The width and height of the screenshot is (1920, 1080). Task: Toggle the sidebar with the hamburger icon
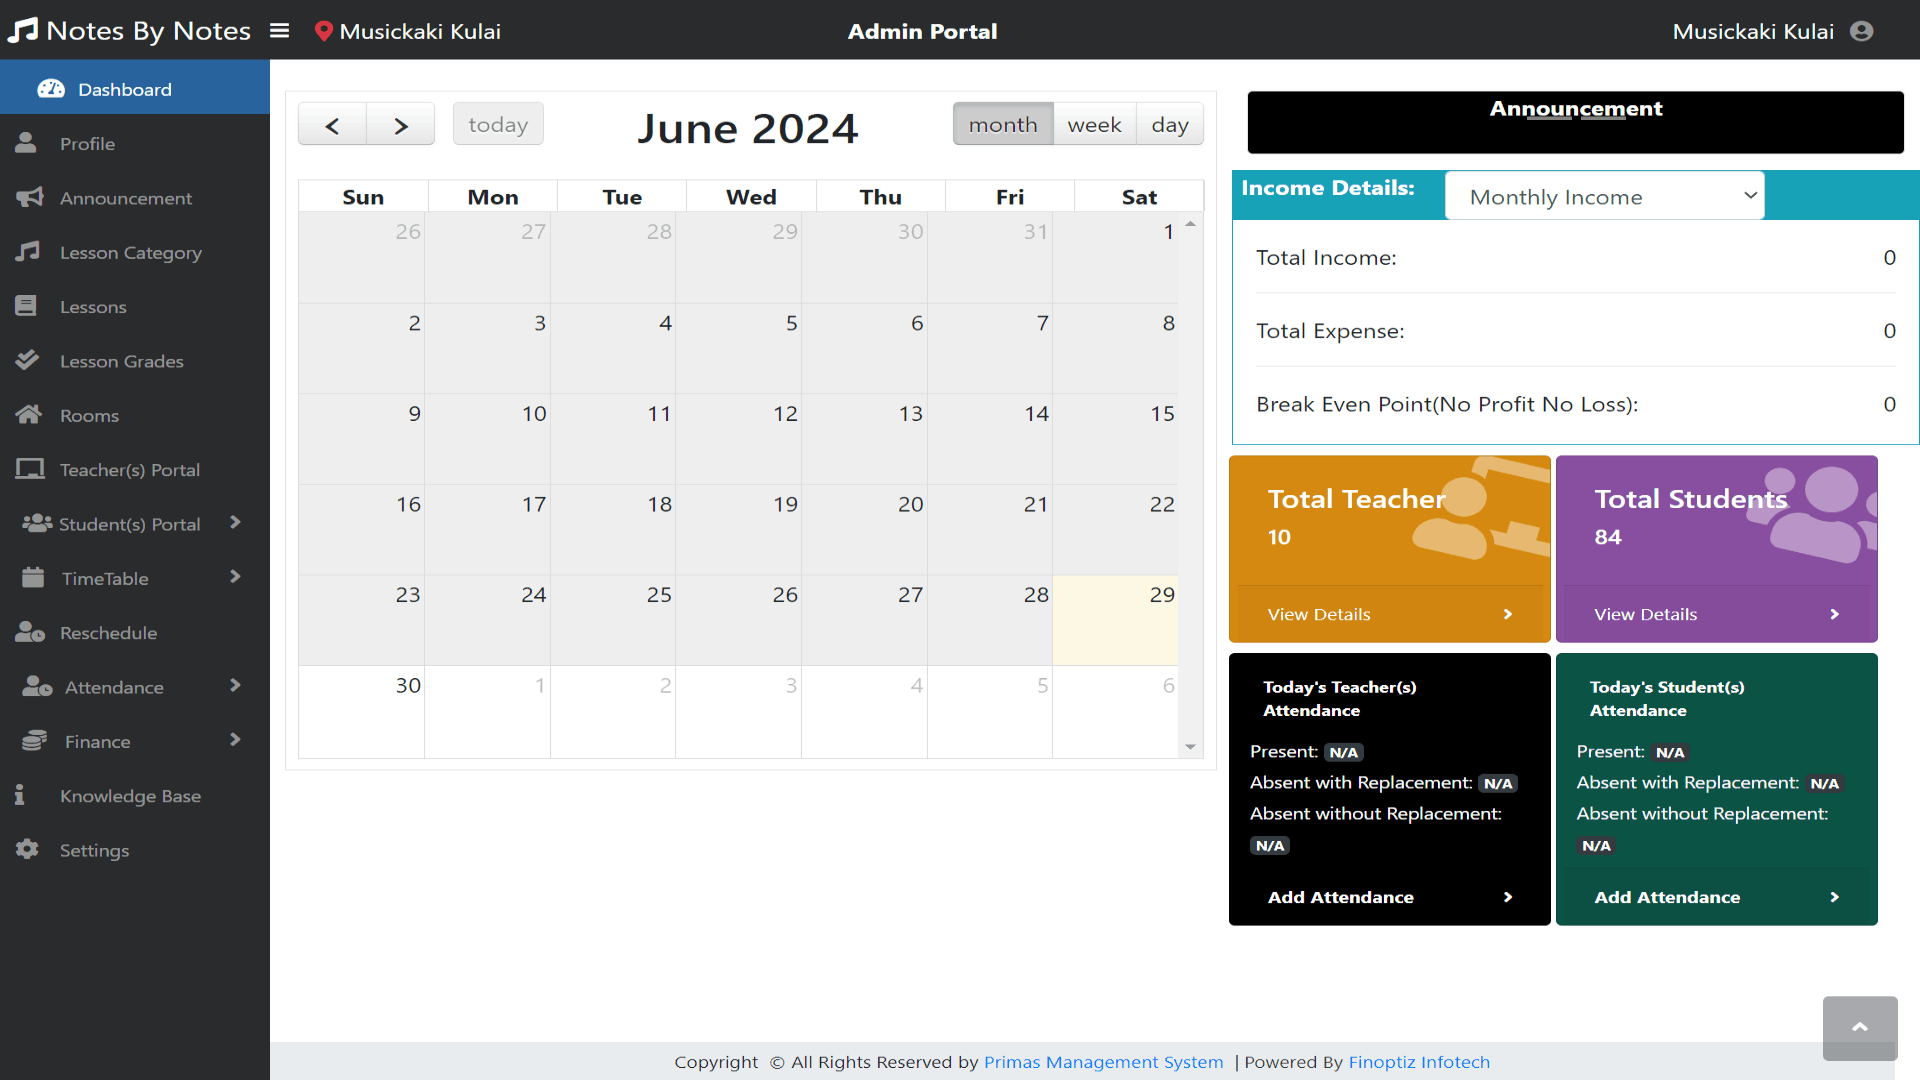point(279,30)
